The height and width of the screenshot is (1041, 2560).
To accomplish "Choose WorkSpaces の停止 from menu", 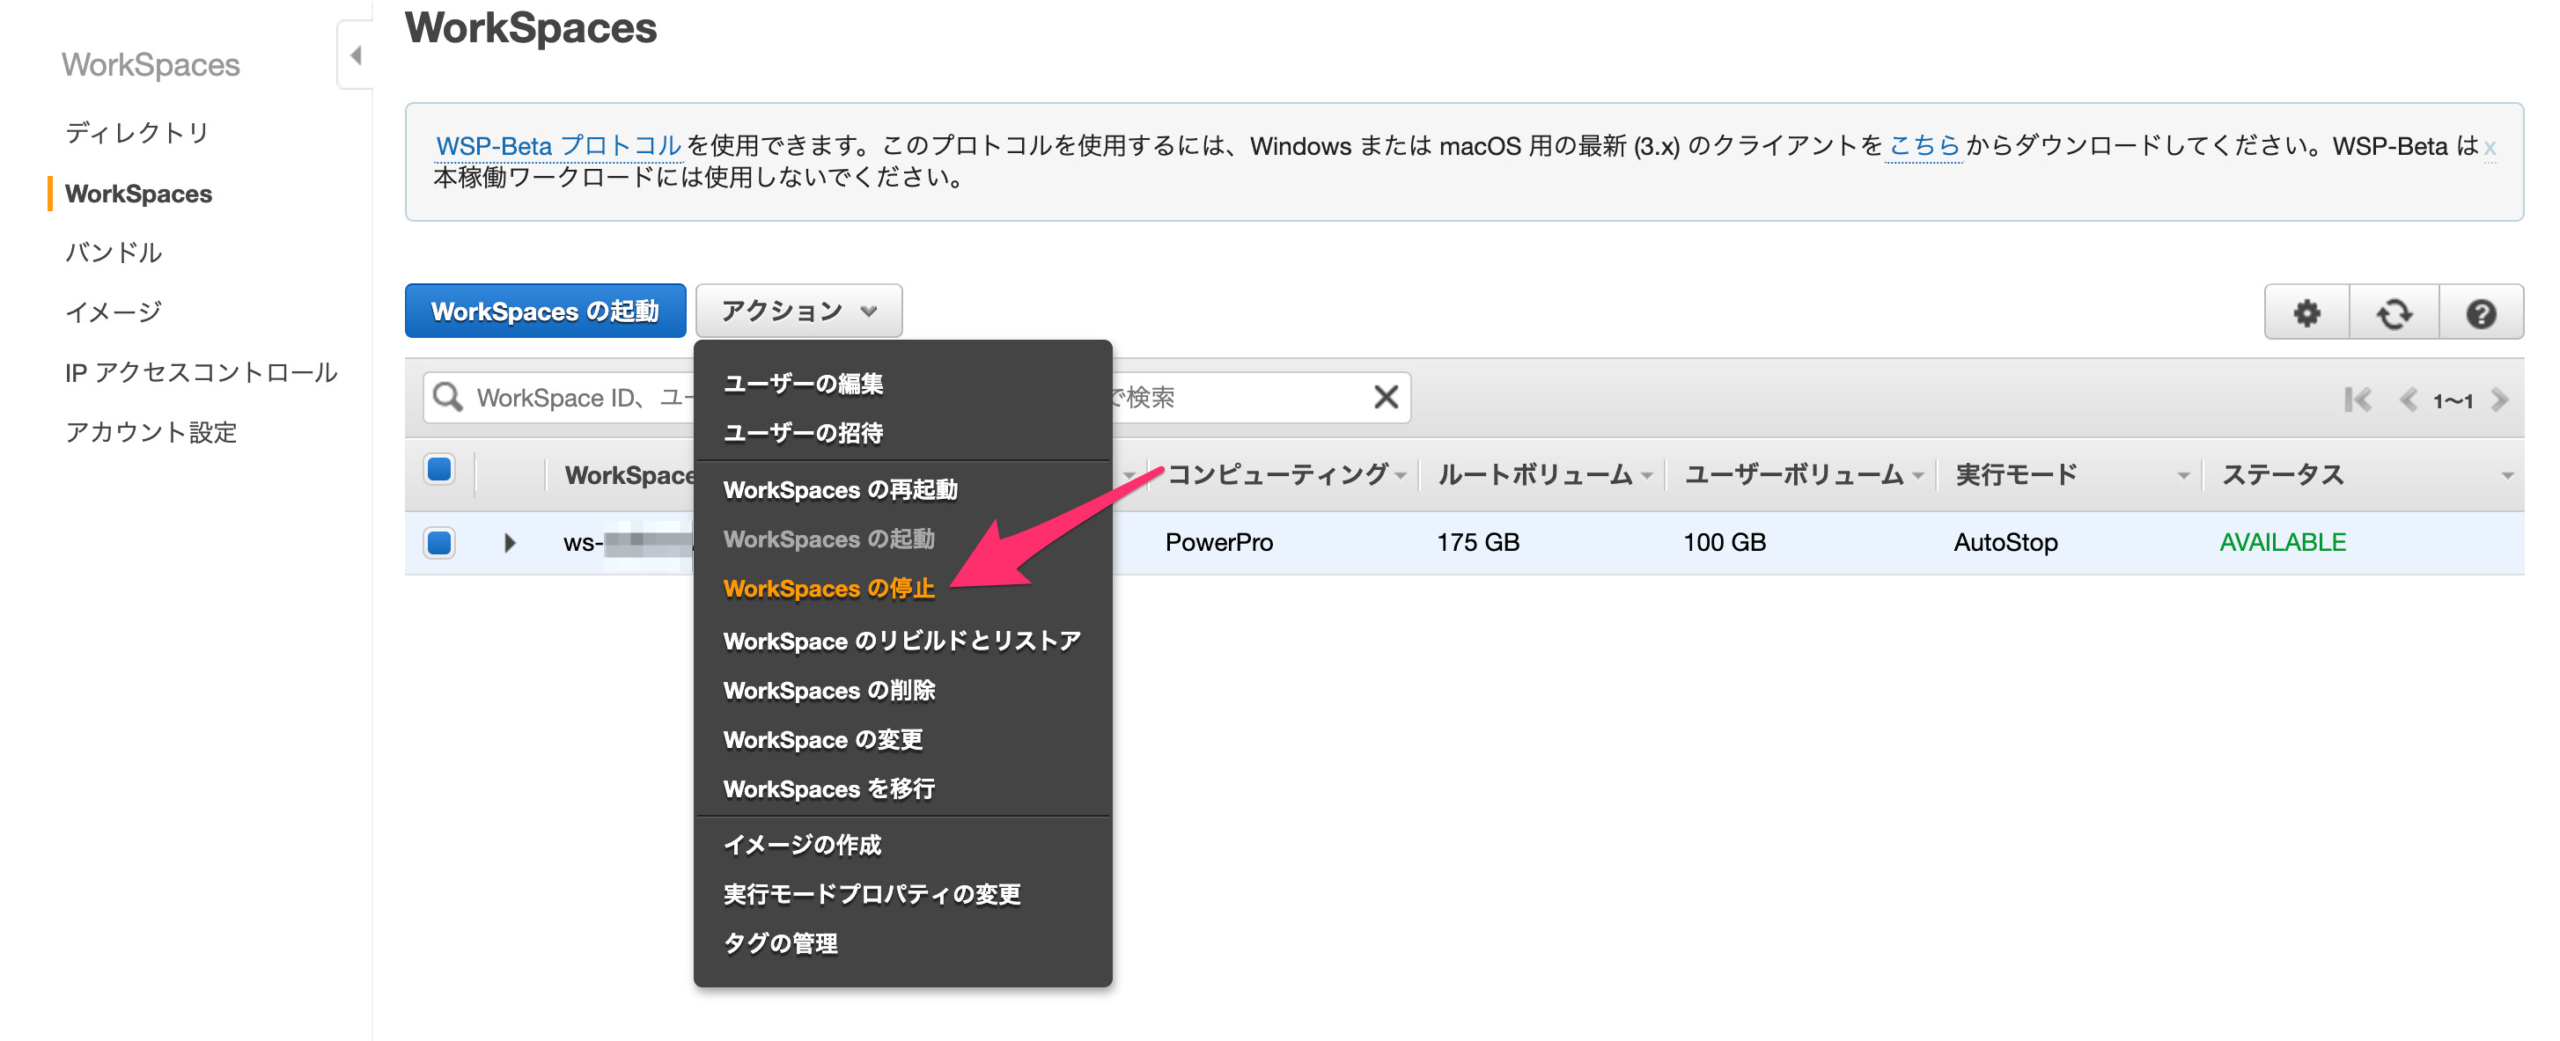I will point(828,589).
